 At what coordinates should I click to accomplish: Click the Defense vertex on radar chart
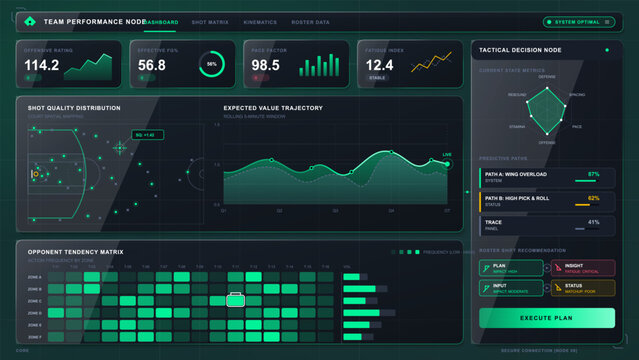(547, 88)
